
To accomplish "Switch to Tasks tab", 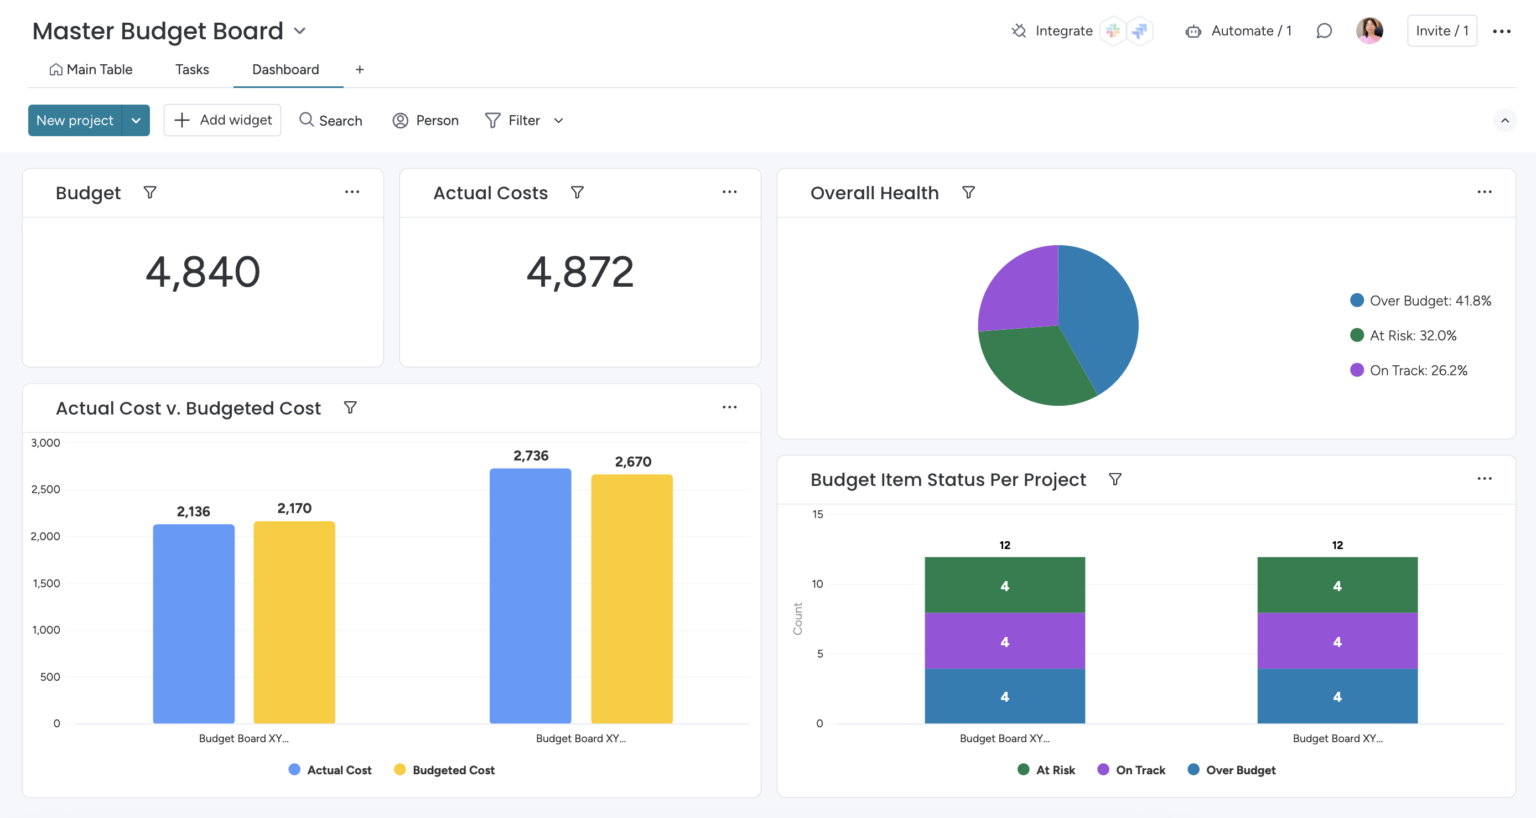I will point(192,70).
